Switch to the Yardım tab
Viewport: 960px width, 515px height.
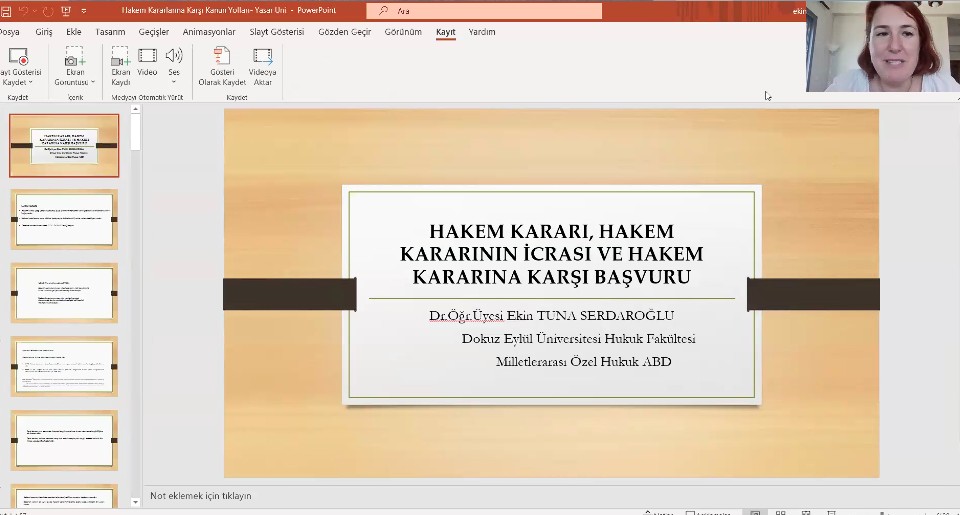point(482,32)
